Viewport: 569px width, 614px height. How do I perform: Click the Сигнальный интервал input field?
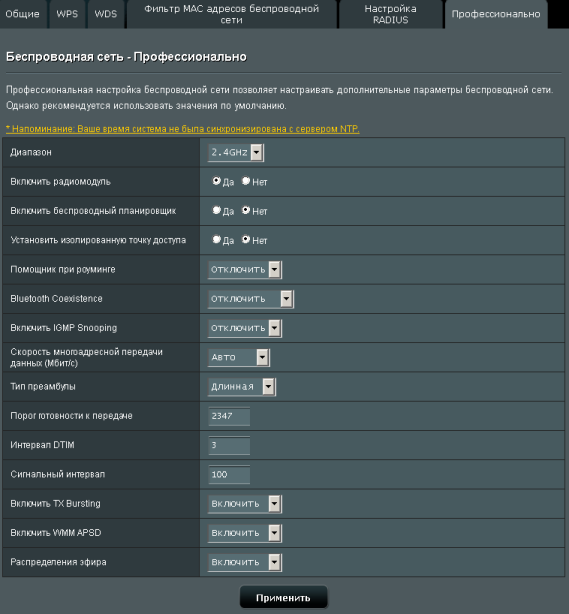pos(229,475)
